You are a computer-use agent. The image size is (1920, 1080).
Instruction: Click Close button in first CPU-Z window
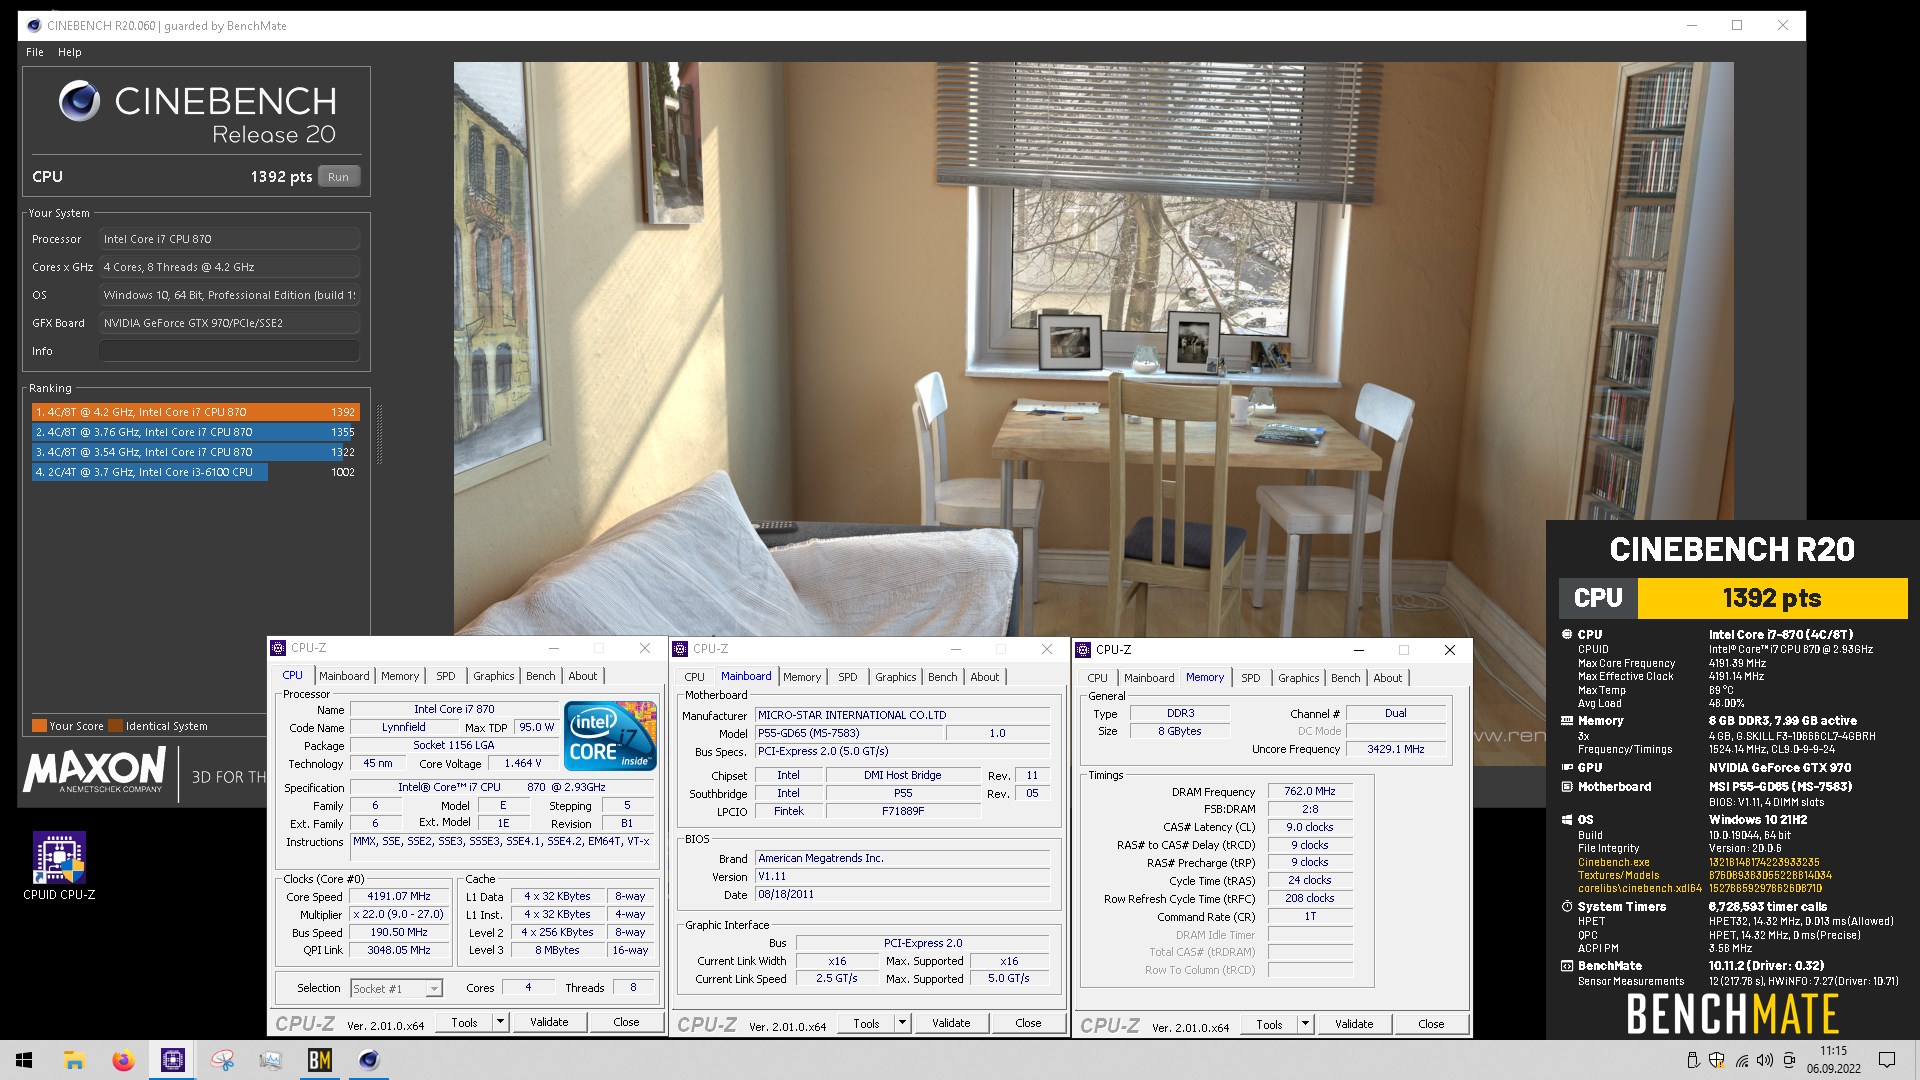tap(626, 1022)
